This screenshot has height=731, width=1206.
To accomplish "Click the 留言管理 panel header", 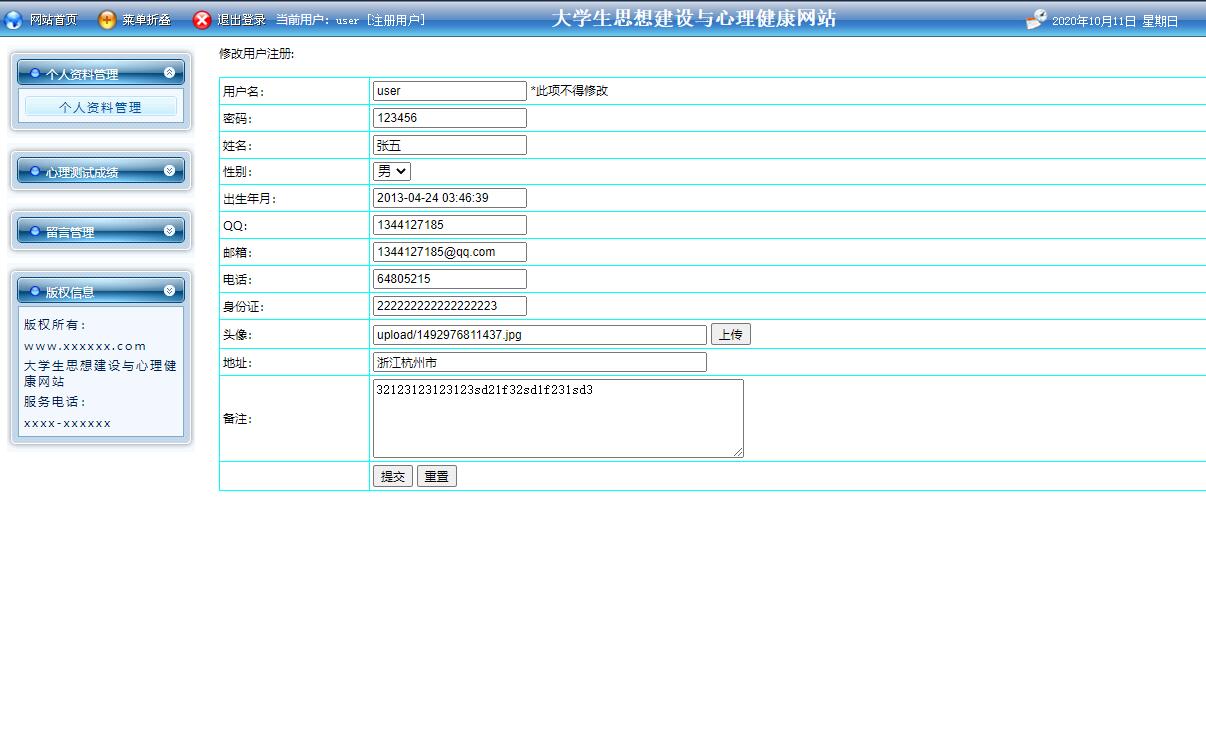I will [101, 231].
